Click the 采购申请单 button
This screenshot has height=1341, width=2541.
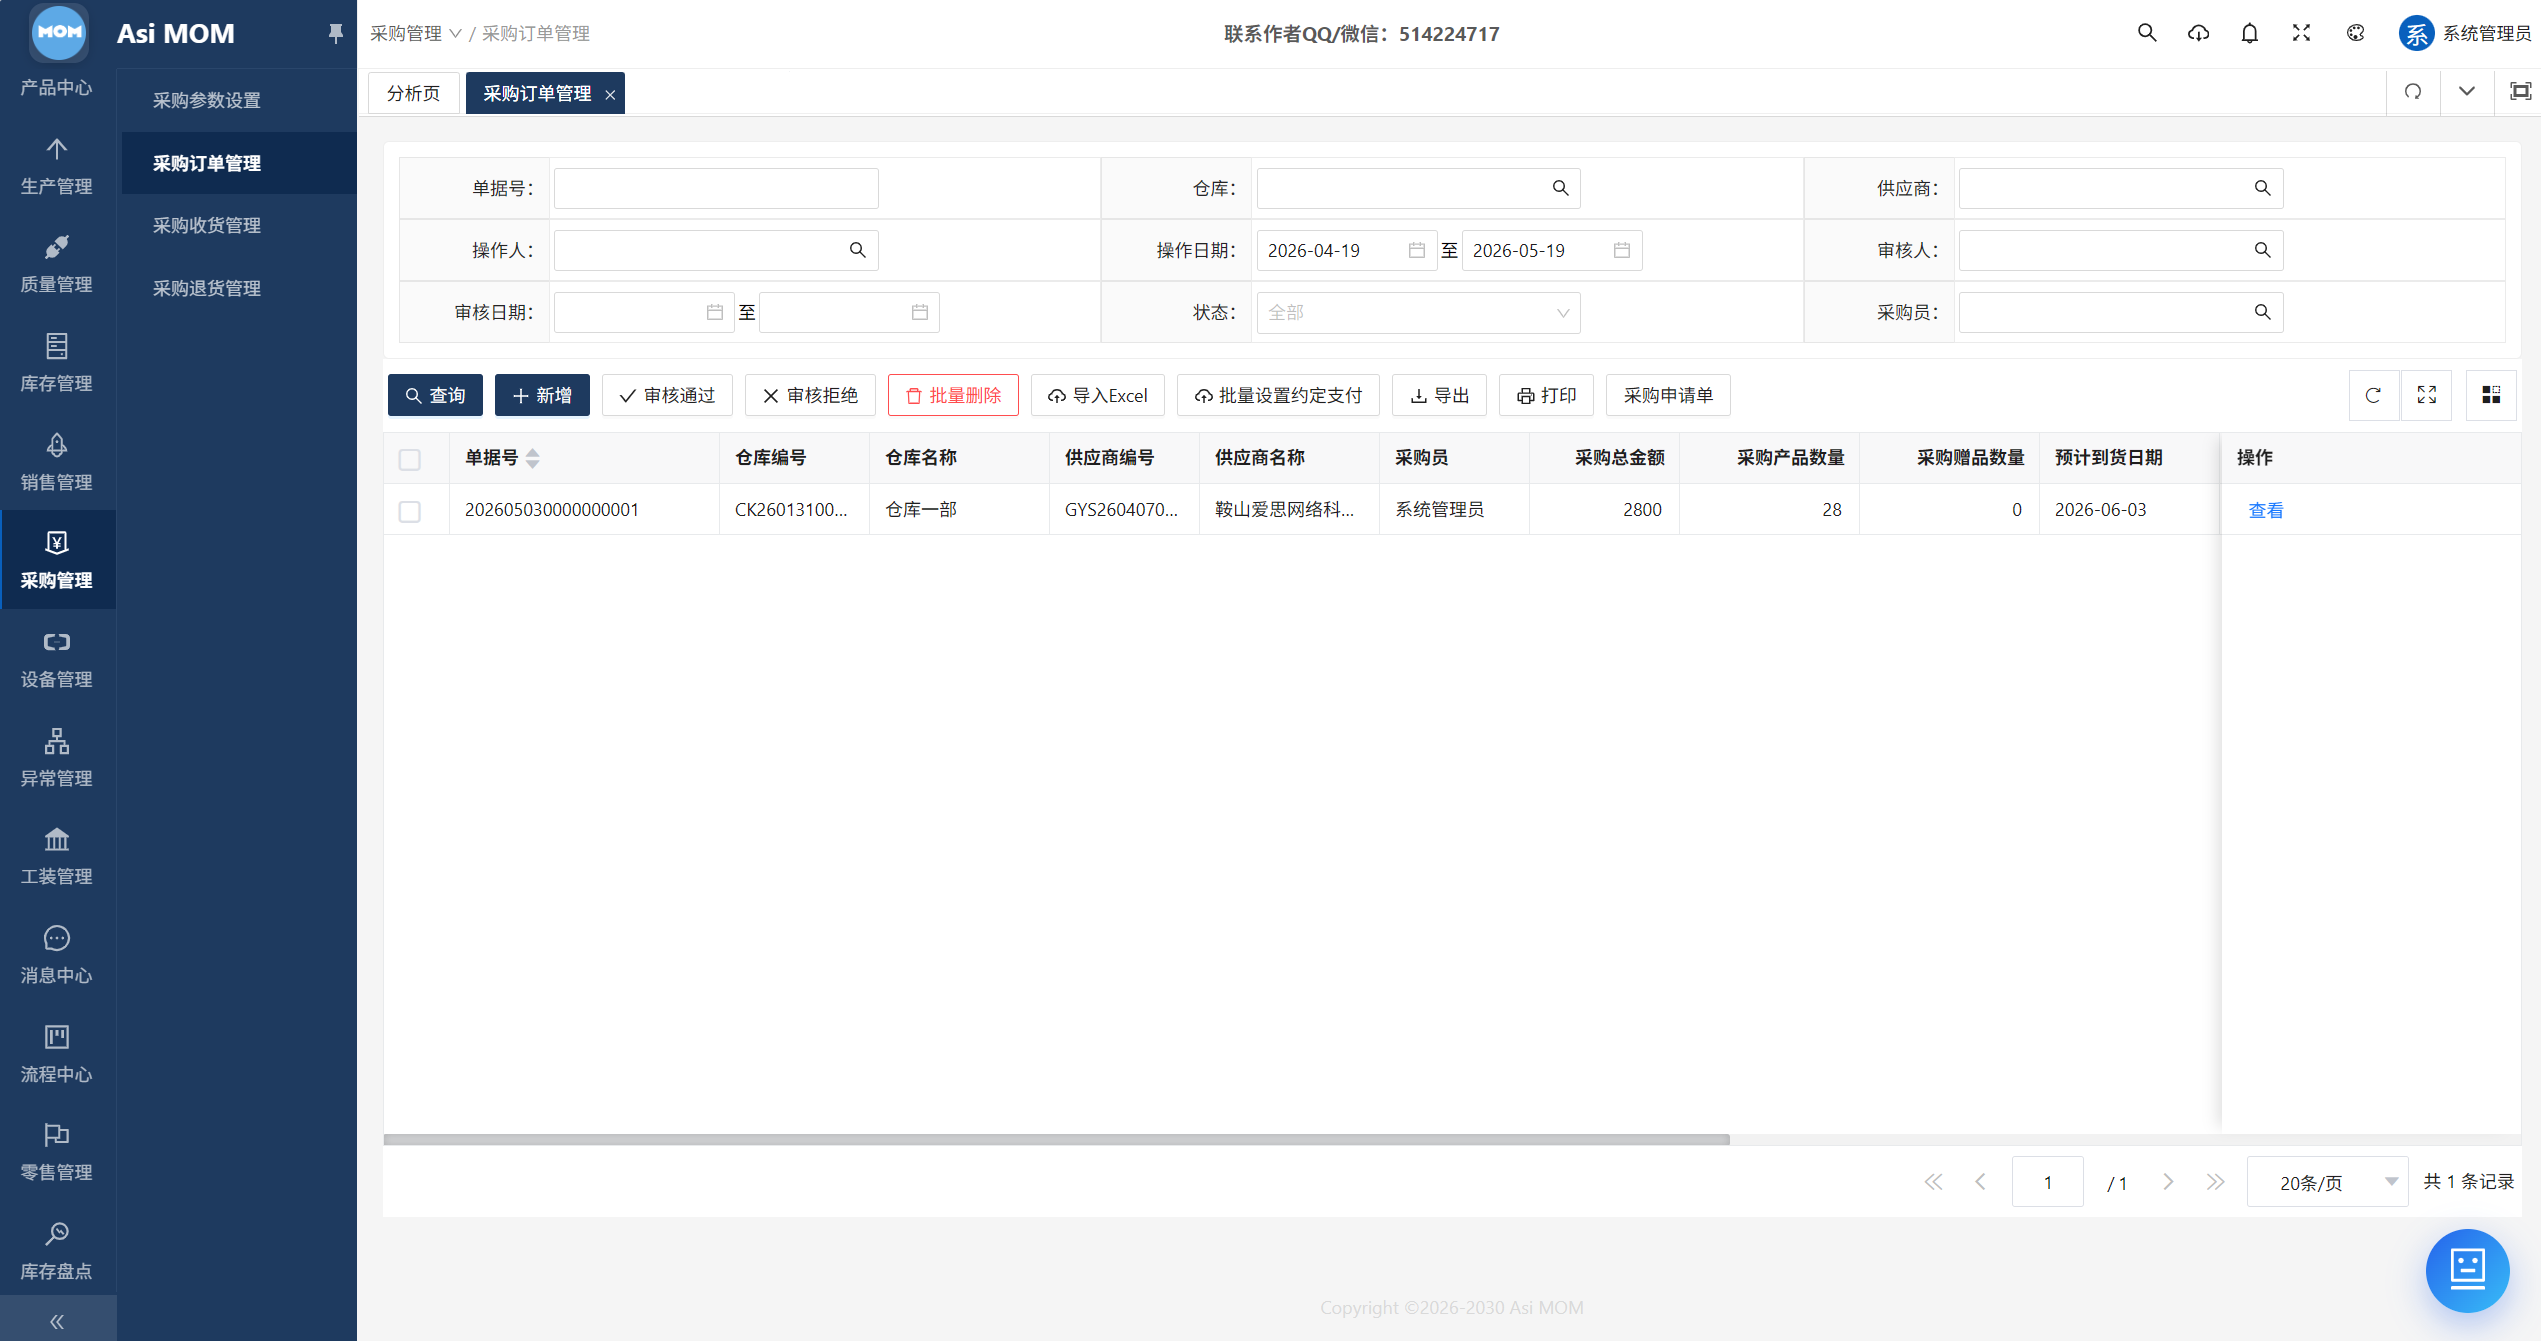(x=1668, y=395)
